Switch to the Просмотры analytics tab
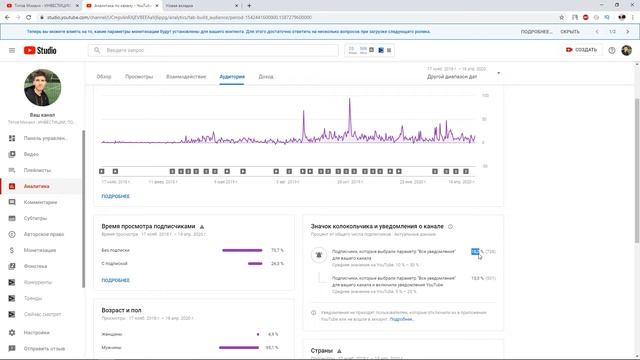The height and width of the screenshot is (360, 640). coord(139,77)
